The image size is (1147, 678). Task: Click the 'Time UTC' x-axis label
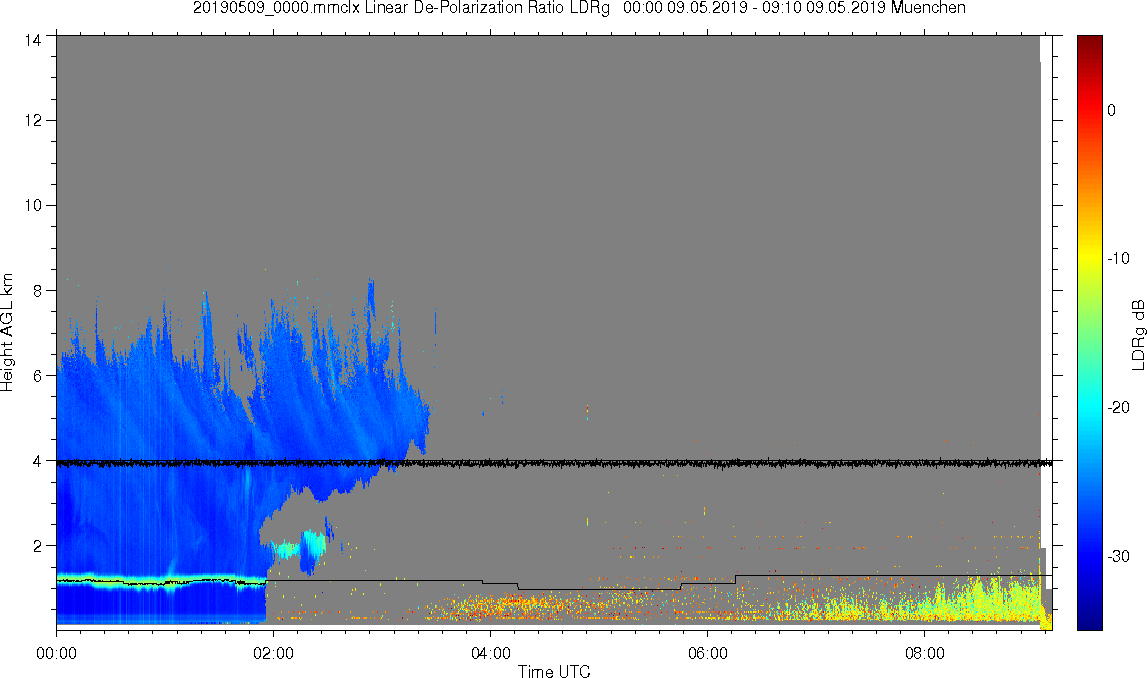[554, 670]
